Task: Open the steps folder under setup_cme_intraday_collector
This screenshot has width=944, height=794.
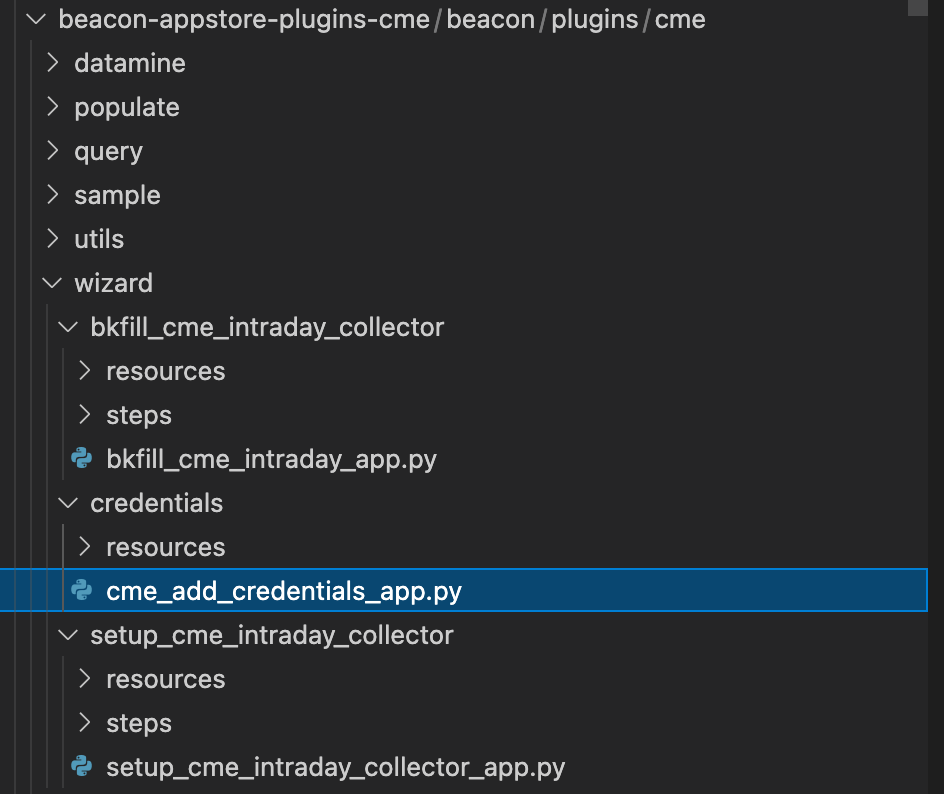Action: pyautogui.click(x=139, y=723)
